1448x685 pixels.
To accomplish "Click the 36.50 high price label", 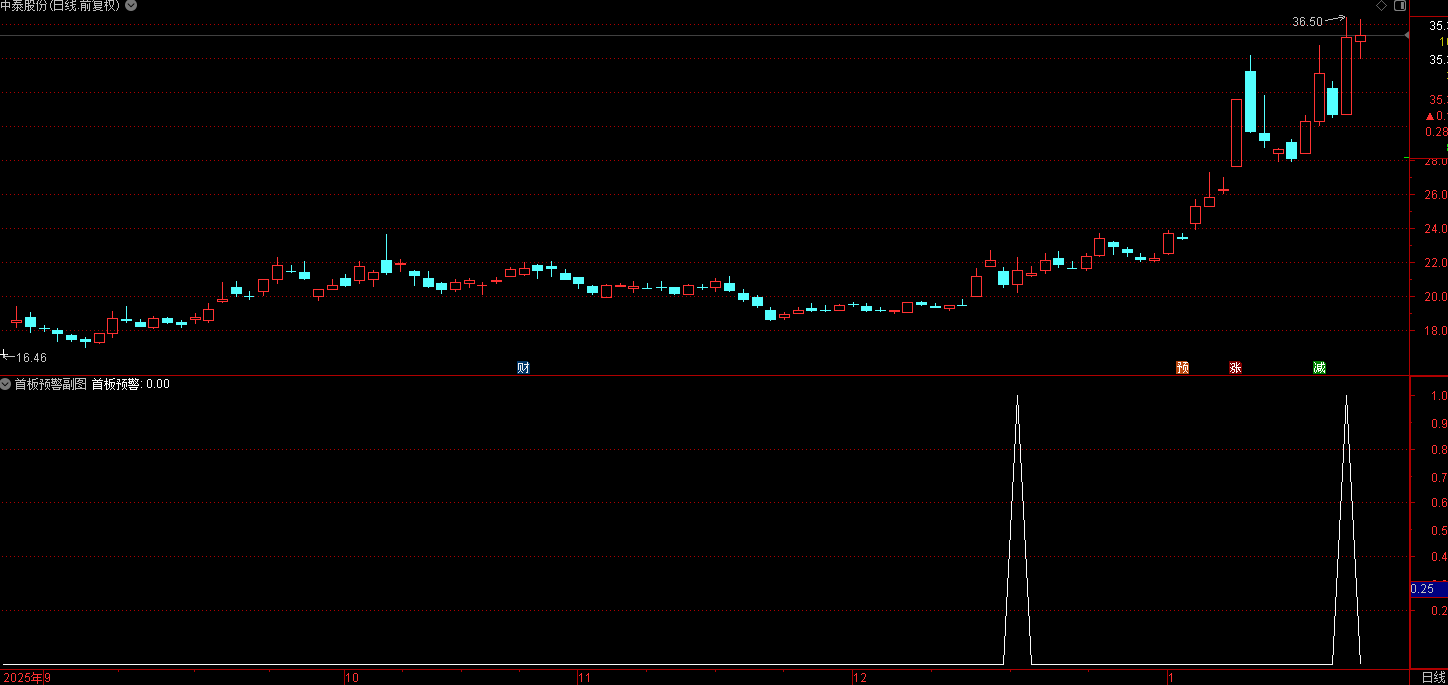I will click(1307, 21).
